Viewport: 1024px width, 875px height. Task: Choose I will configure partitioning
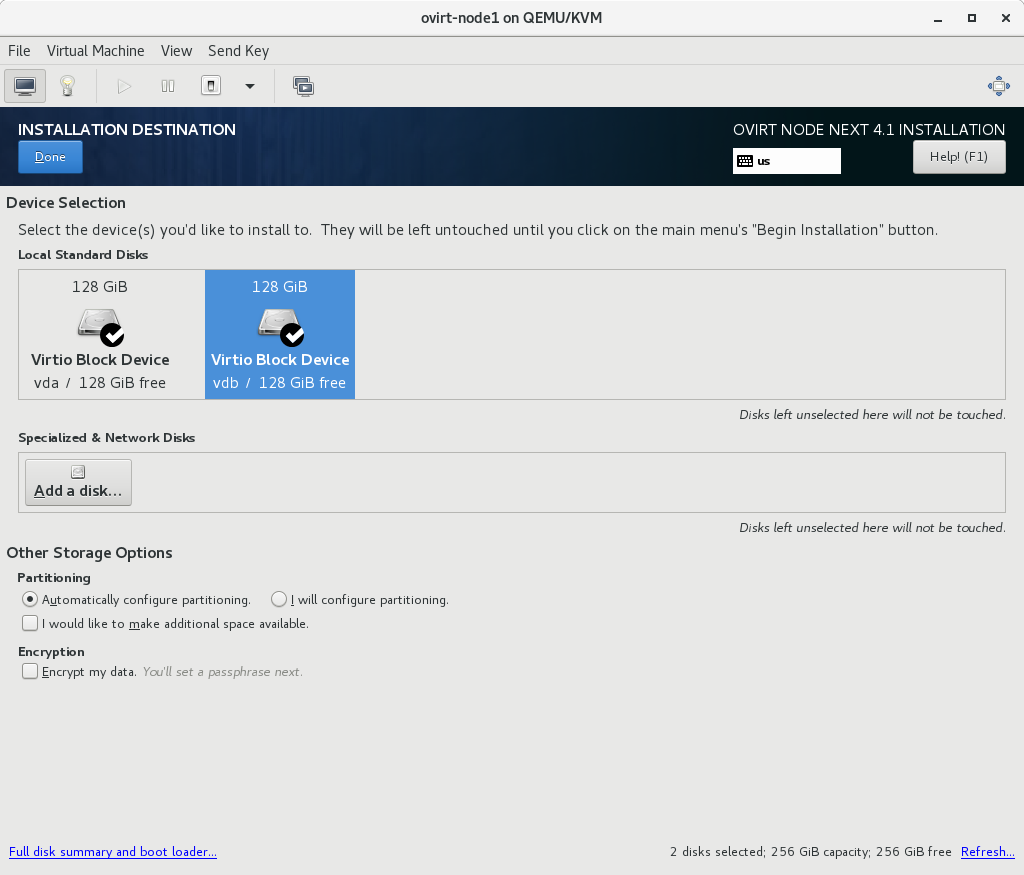coord(360,599)
